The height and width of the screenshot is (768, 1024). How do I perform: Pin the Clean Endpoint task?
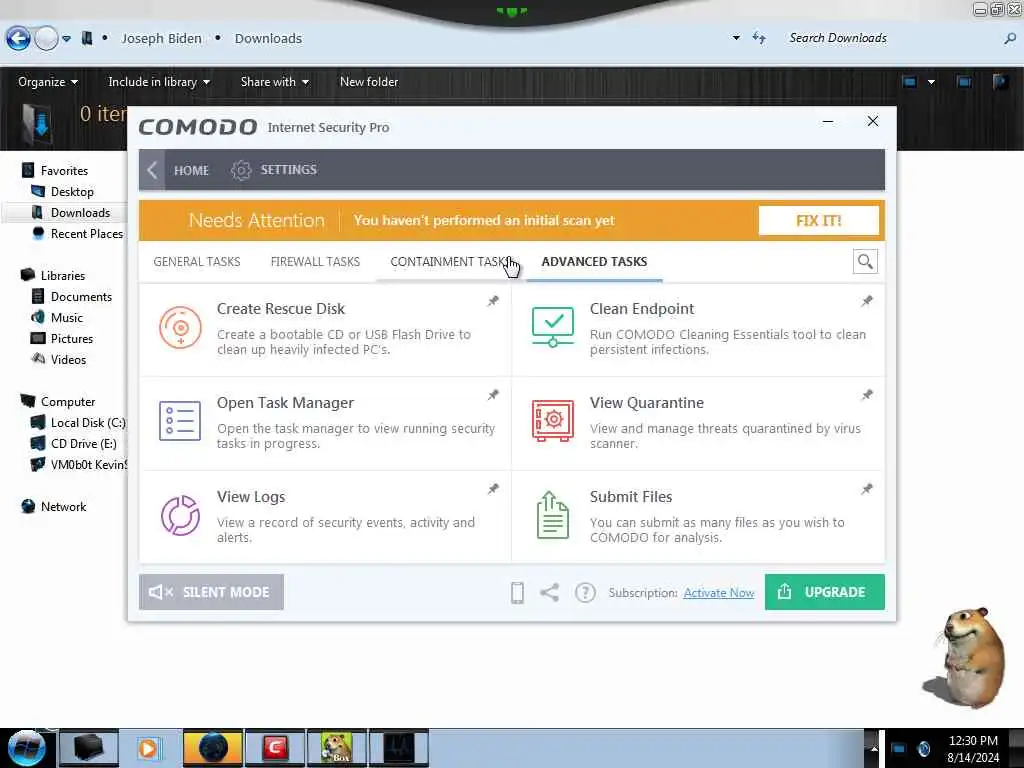click(867, 301)
